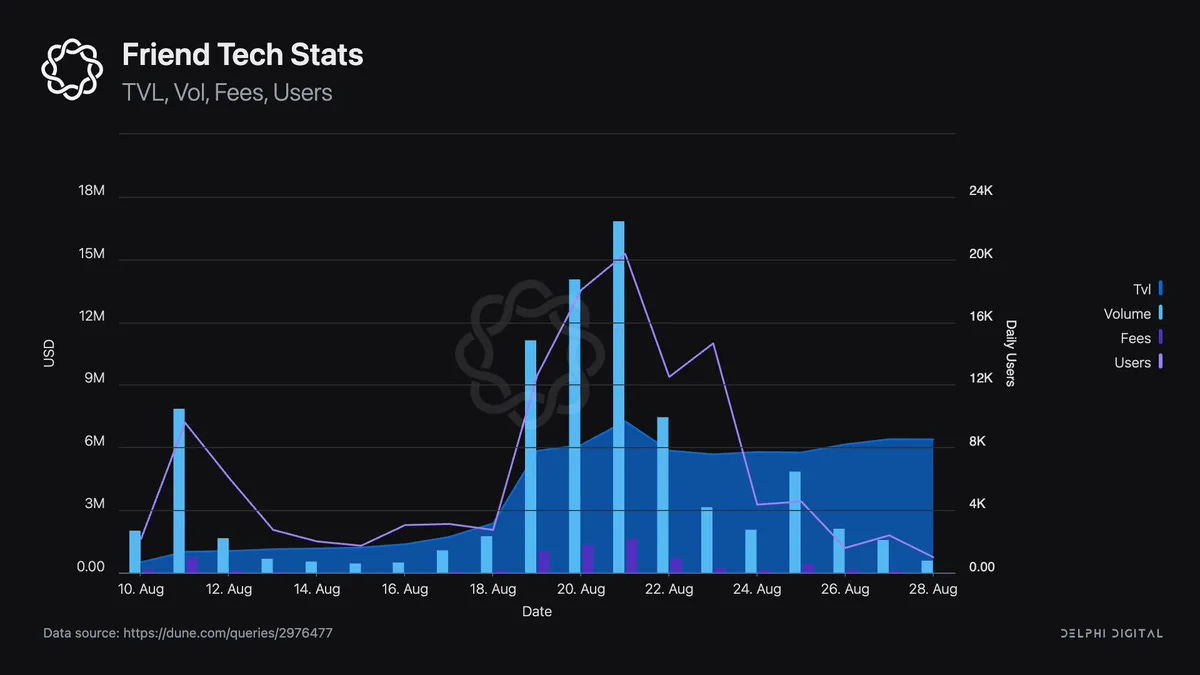Click the 'Date' axis title

(537, 611)
